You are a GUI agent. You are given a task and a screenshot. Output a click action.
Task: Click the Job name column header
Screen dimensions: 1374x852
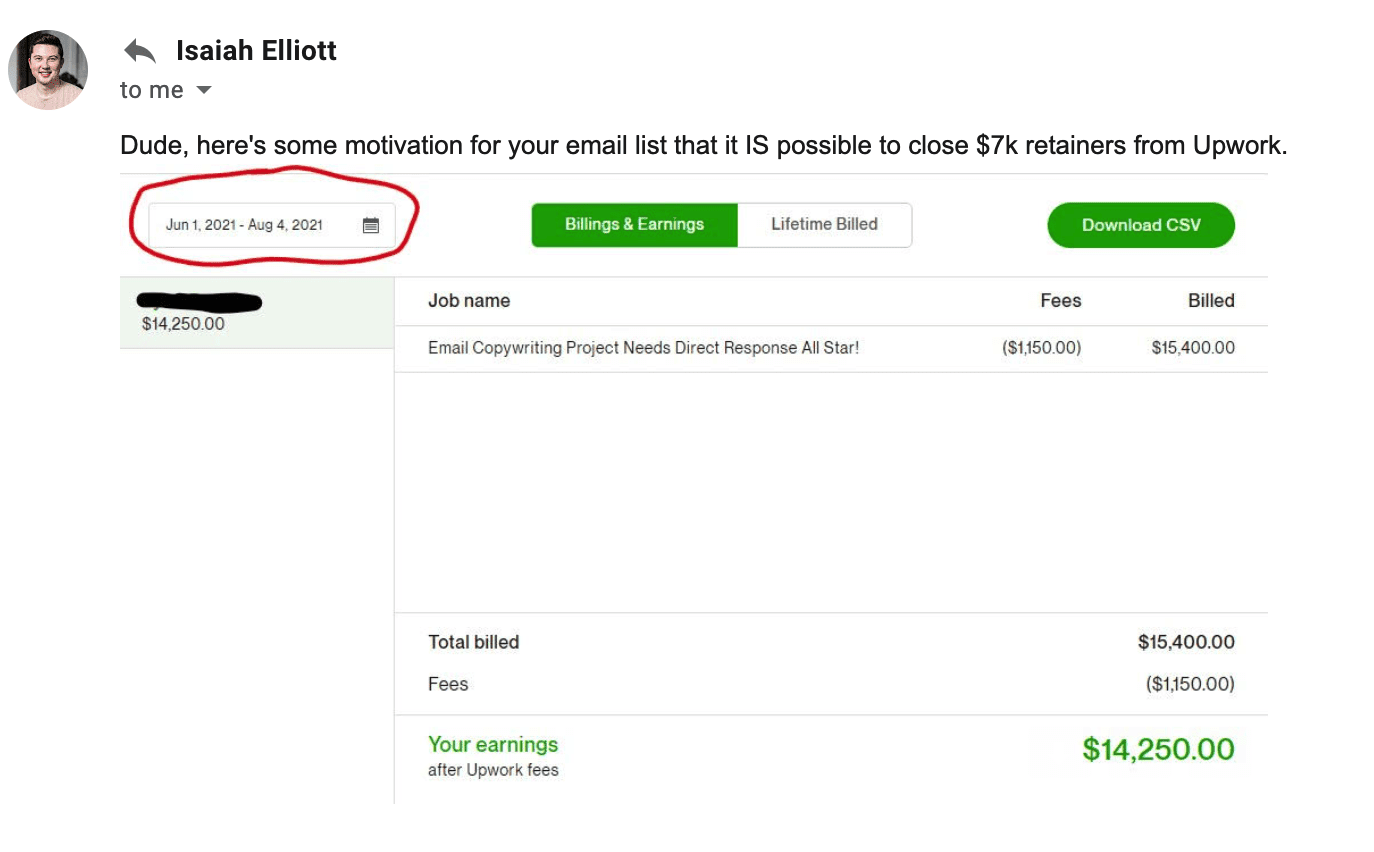point(469,300)
